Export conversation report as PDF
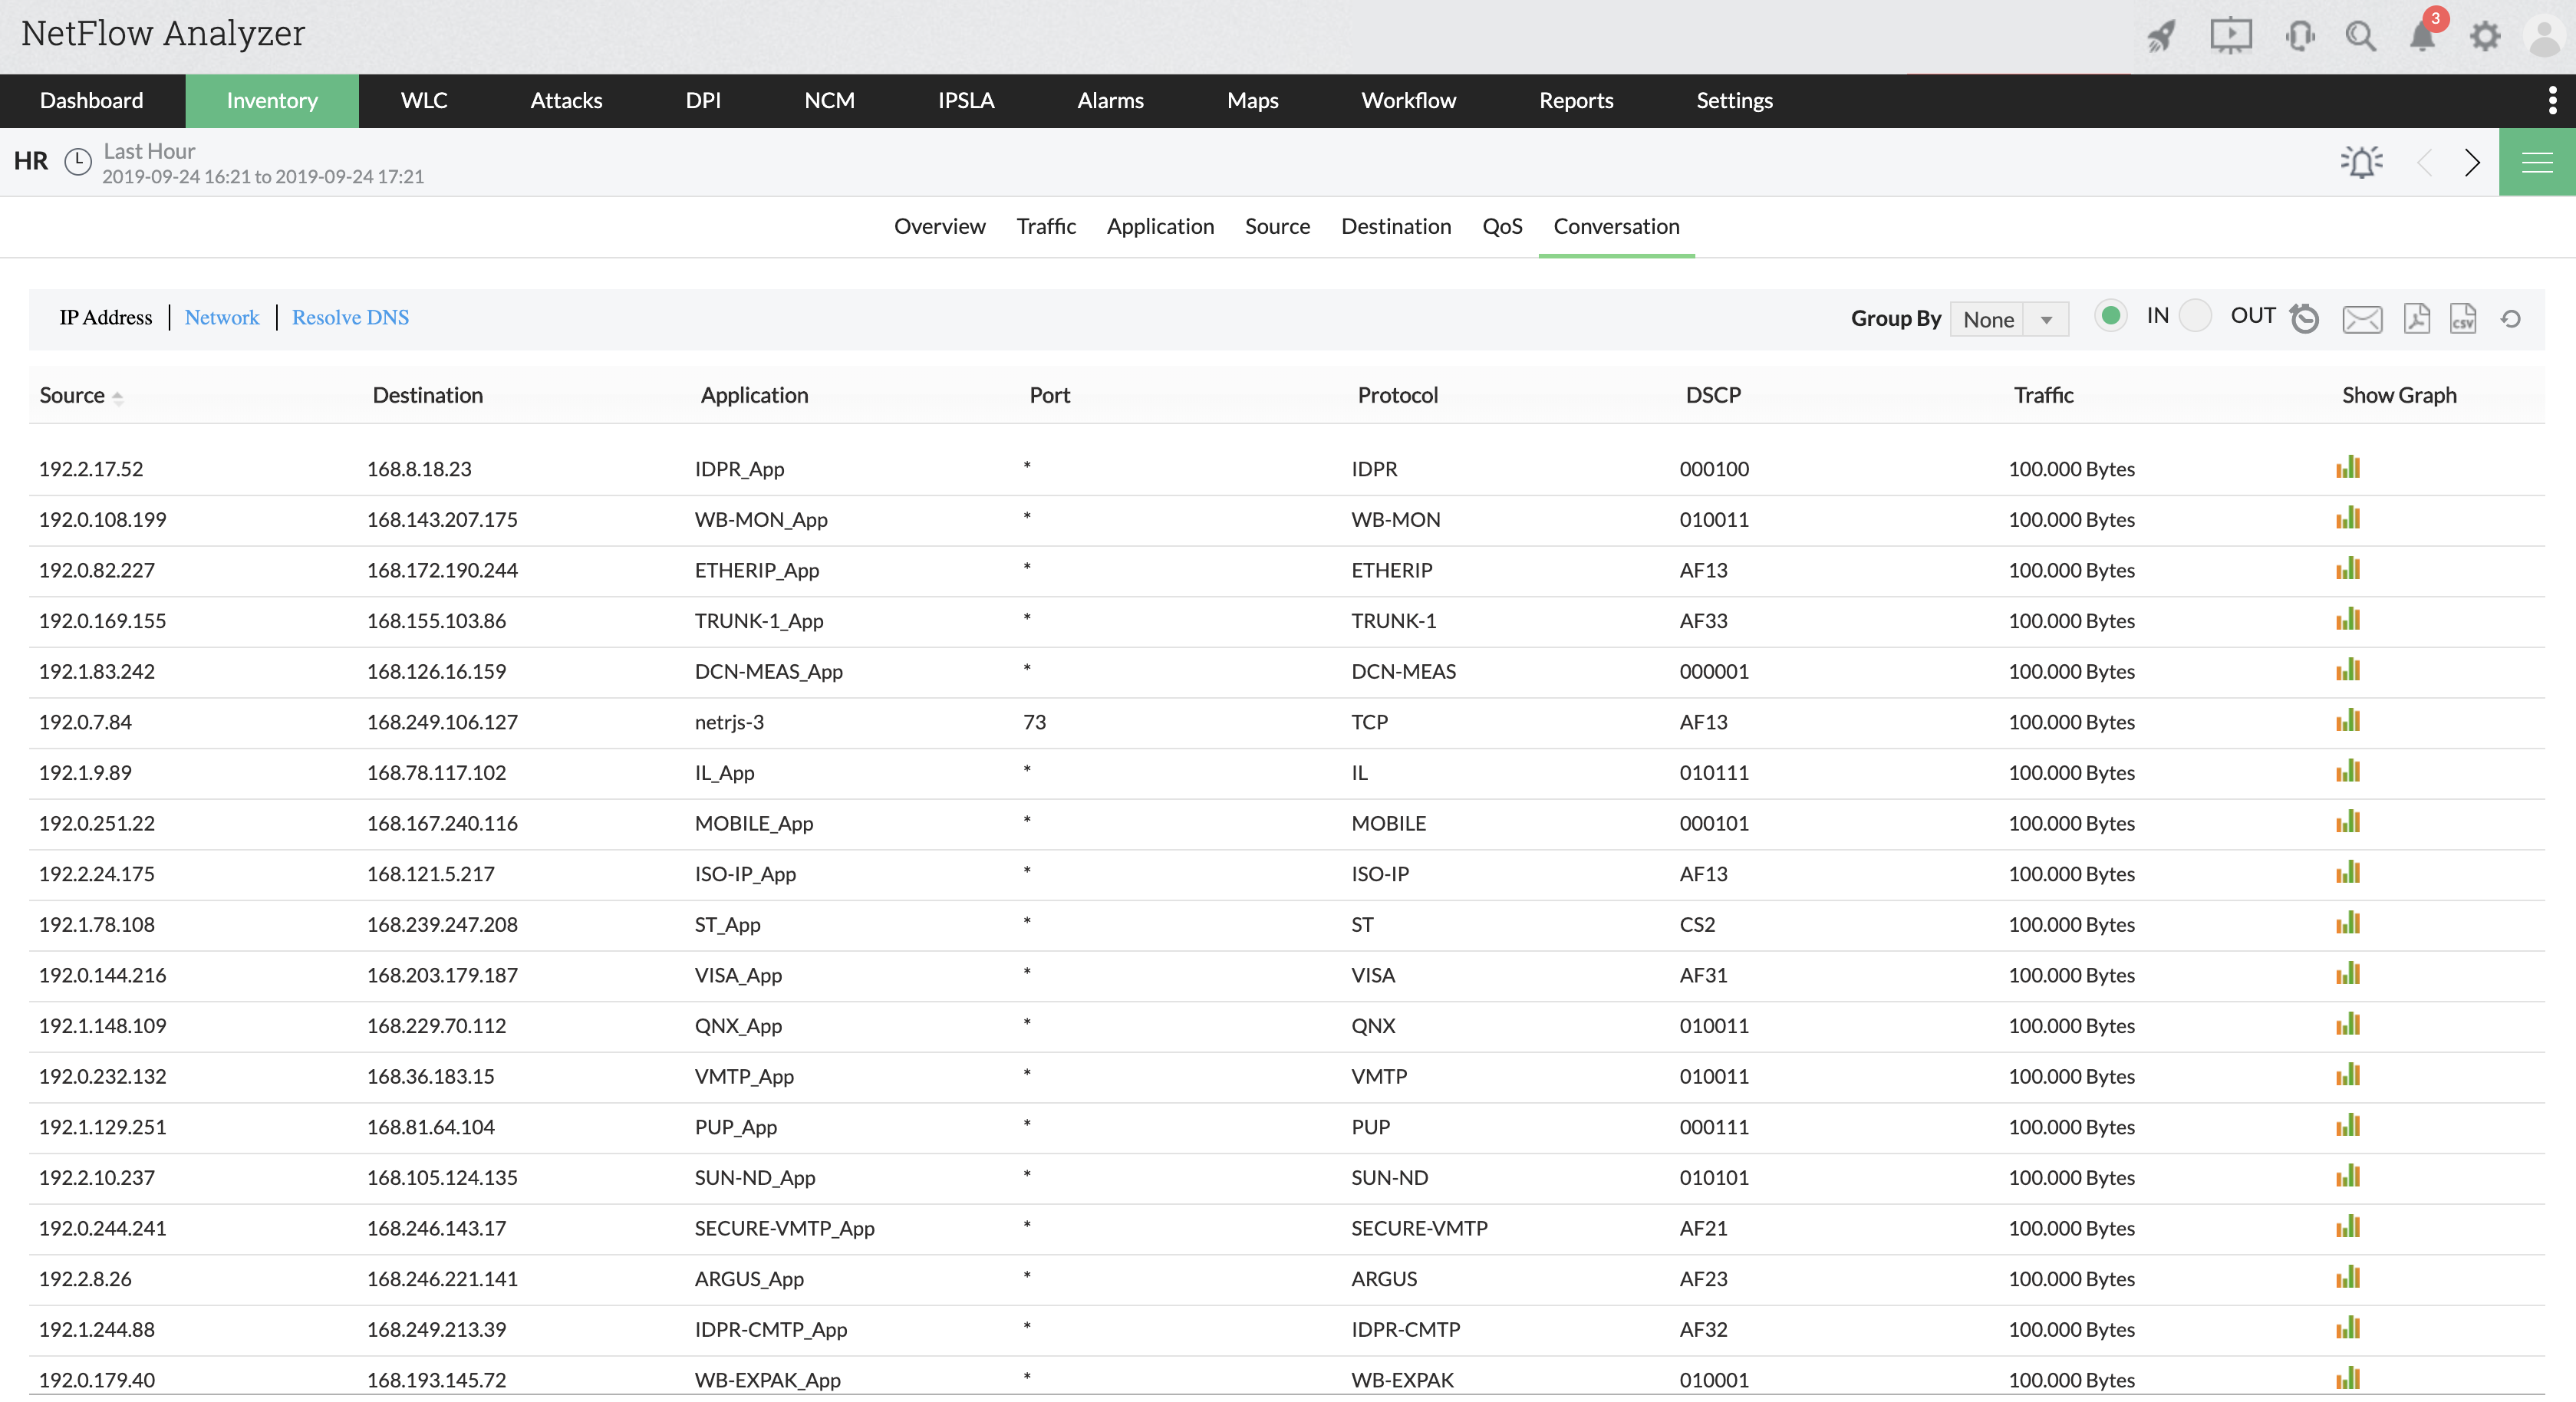Image resolution: width=2576 pixels, height=1402 pixels. pyautogui.click(x=2416, y=318)
